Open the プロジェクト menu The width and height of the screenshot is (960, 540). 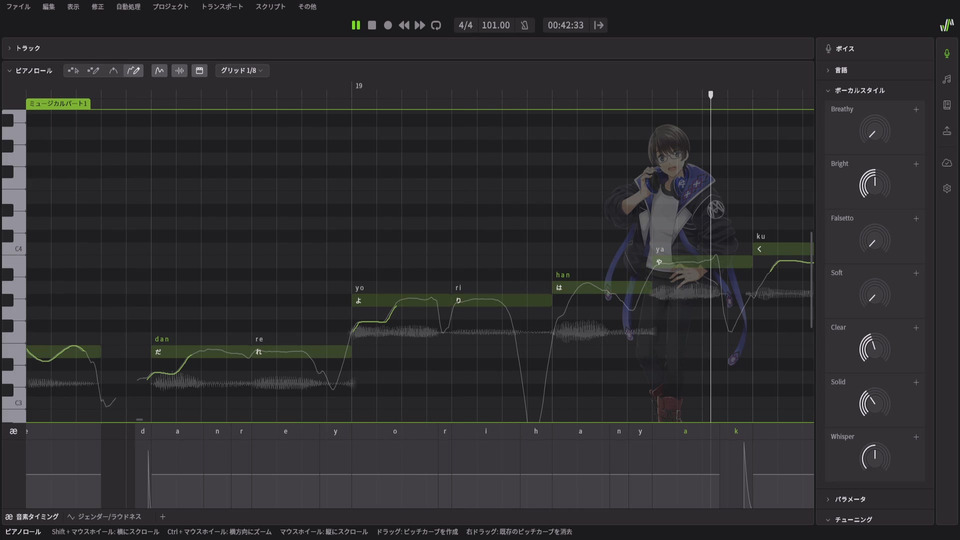pyautogui.click(x=171, y=7)
